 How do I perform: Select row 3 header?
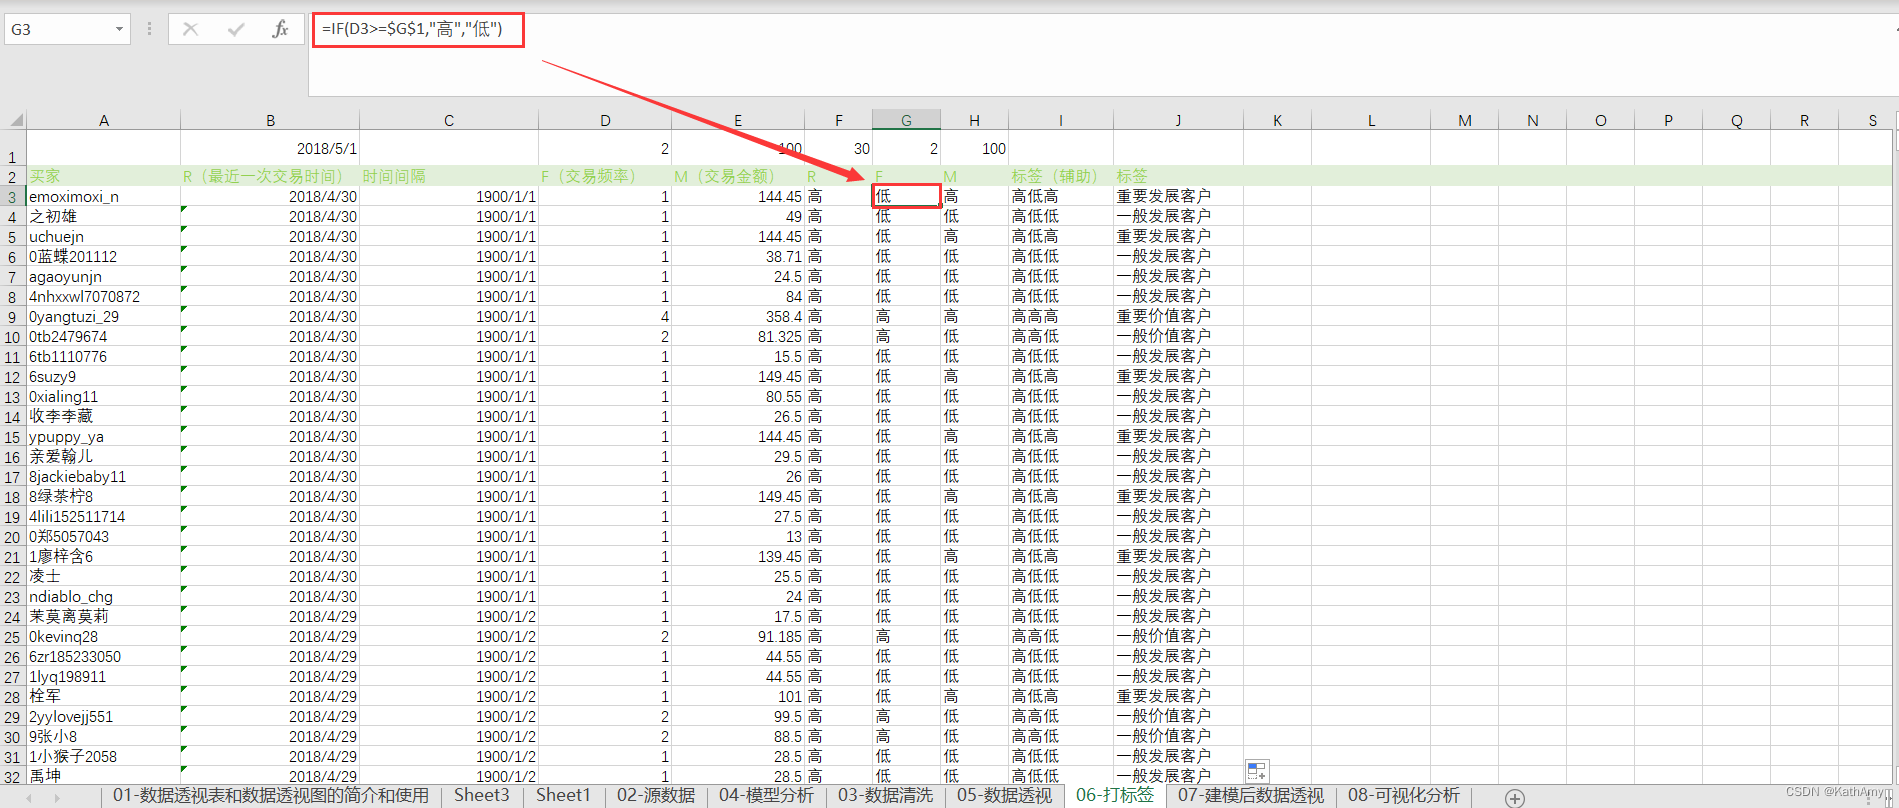13,197
